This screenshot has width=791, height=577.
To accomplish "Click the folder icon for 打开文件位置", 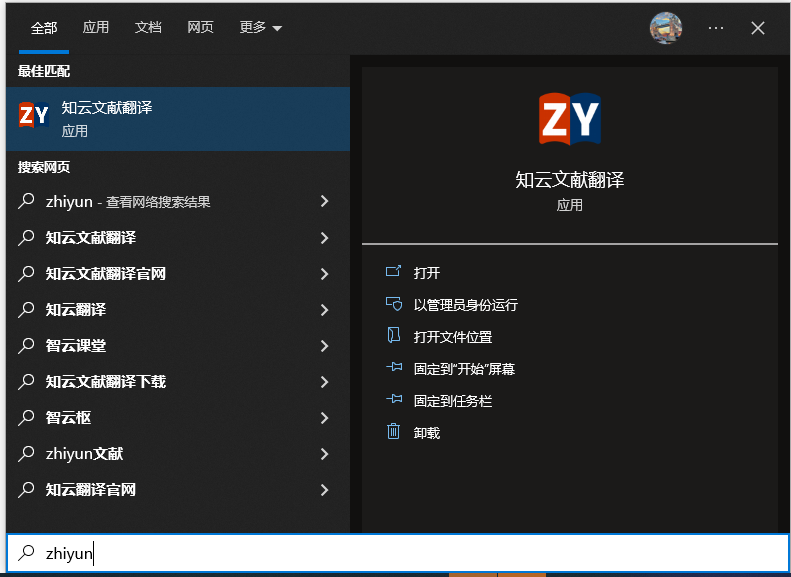I will tap(393, 336).
